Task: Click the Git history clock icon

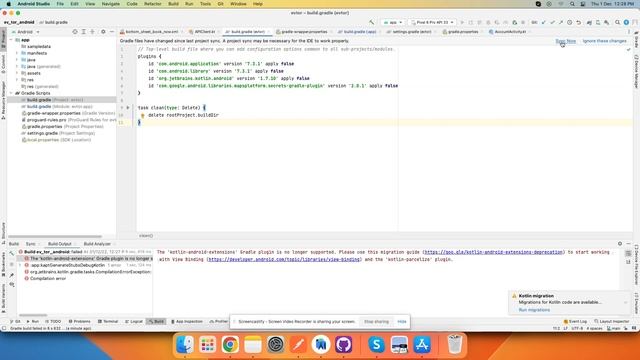Action: click(x=570, y=22)
